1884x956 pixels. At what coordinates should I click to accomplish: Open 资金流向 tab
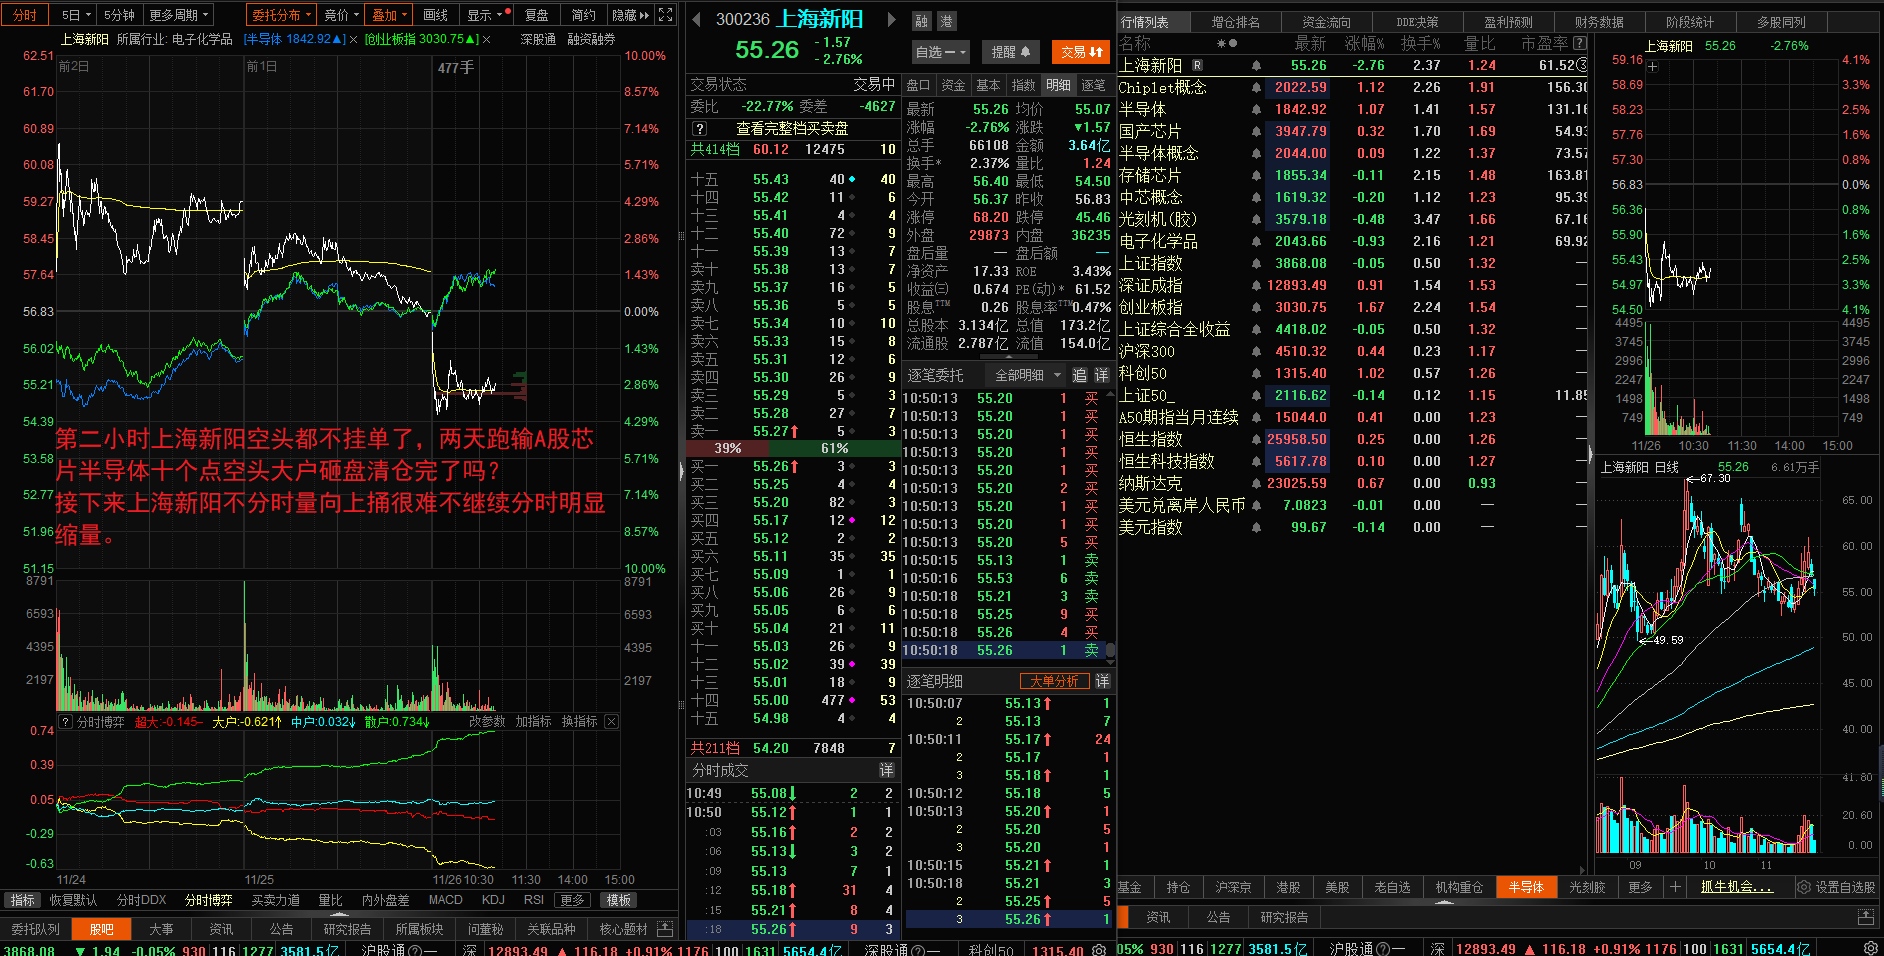1326,22
